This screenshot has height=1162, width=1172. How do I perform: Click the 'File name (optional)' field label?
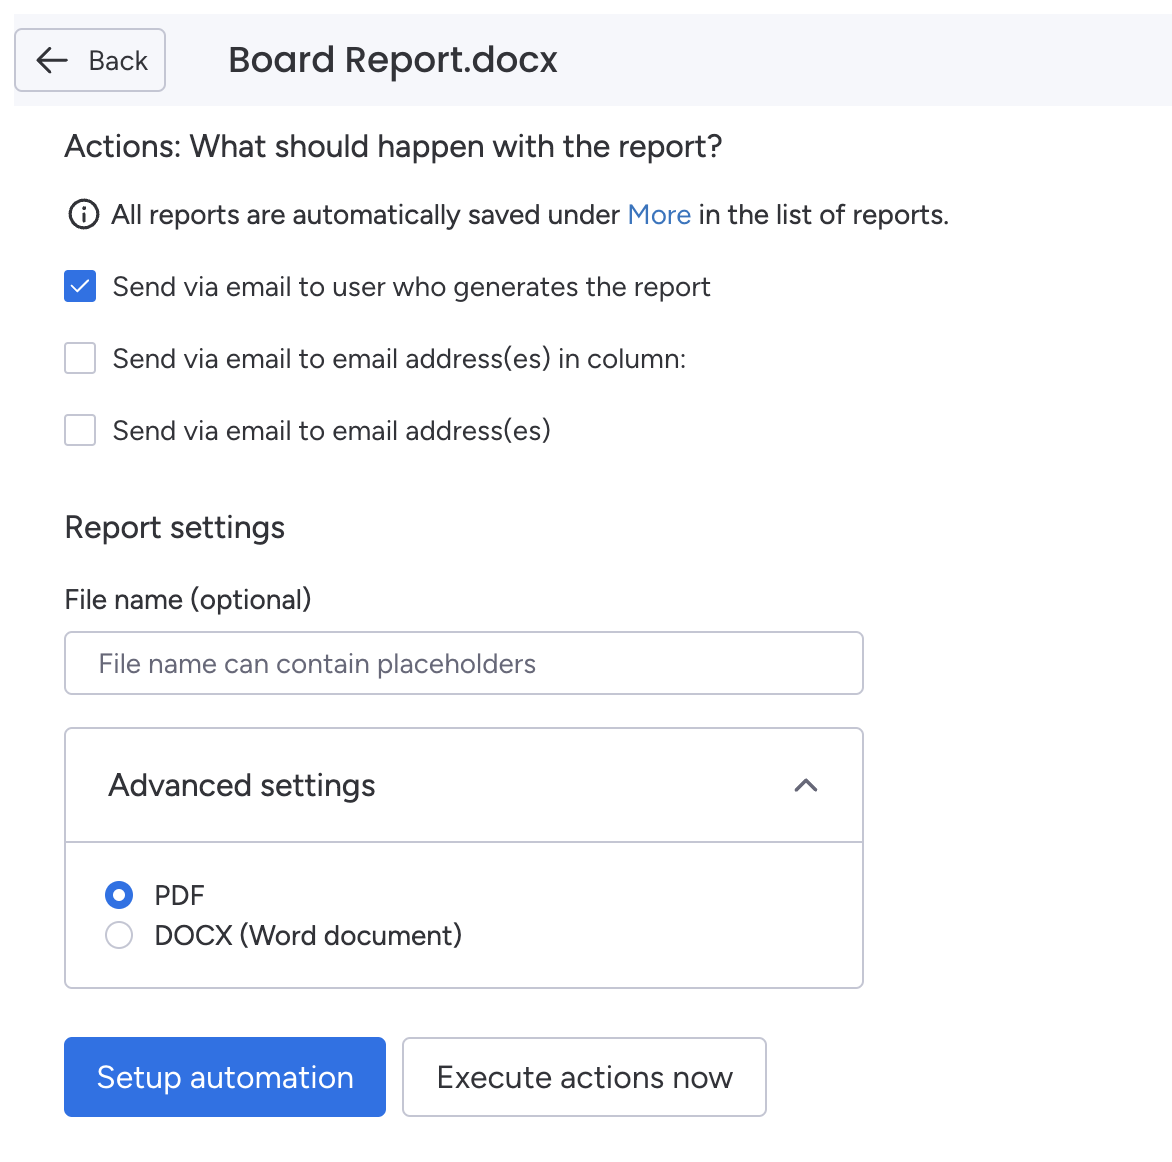[x=188, y=600]
